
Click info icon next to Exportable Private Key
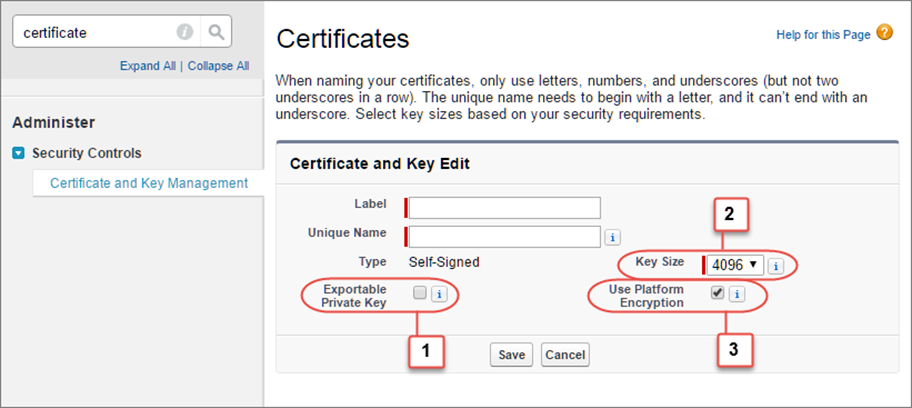437,293
